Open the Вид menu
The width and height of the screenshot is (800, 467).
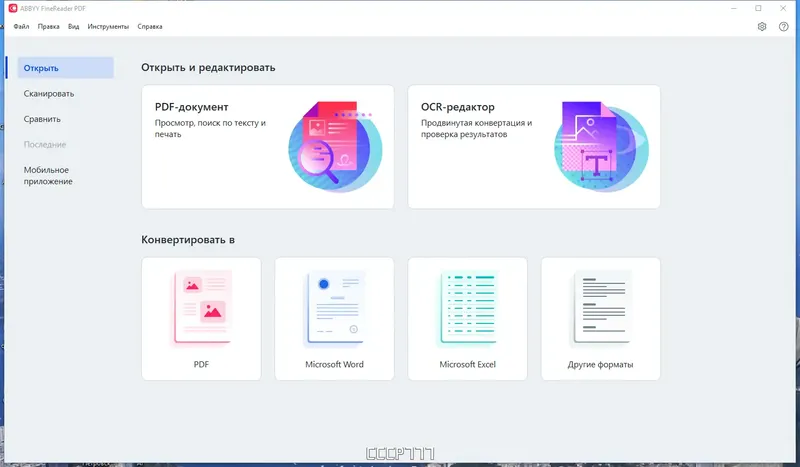coord(73,27)
